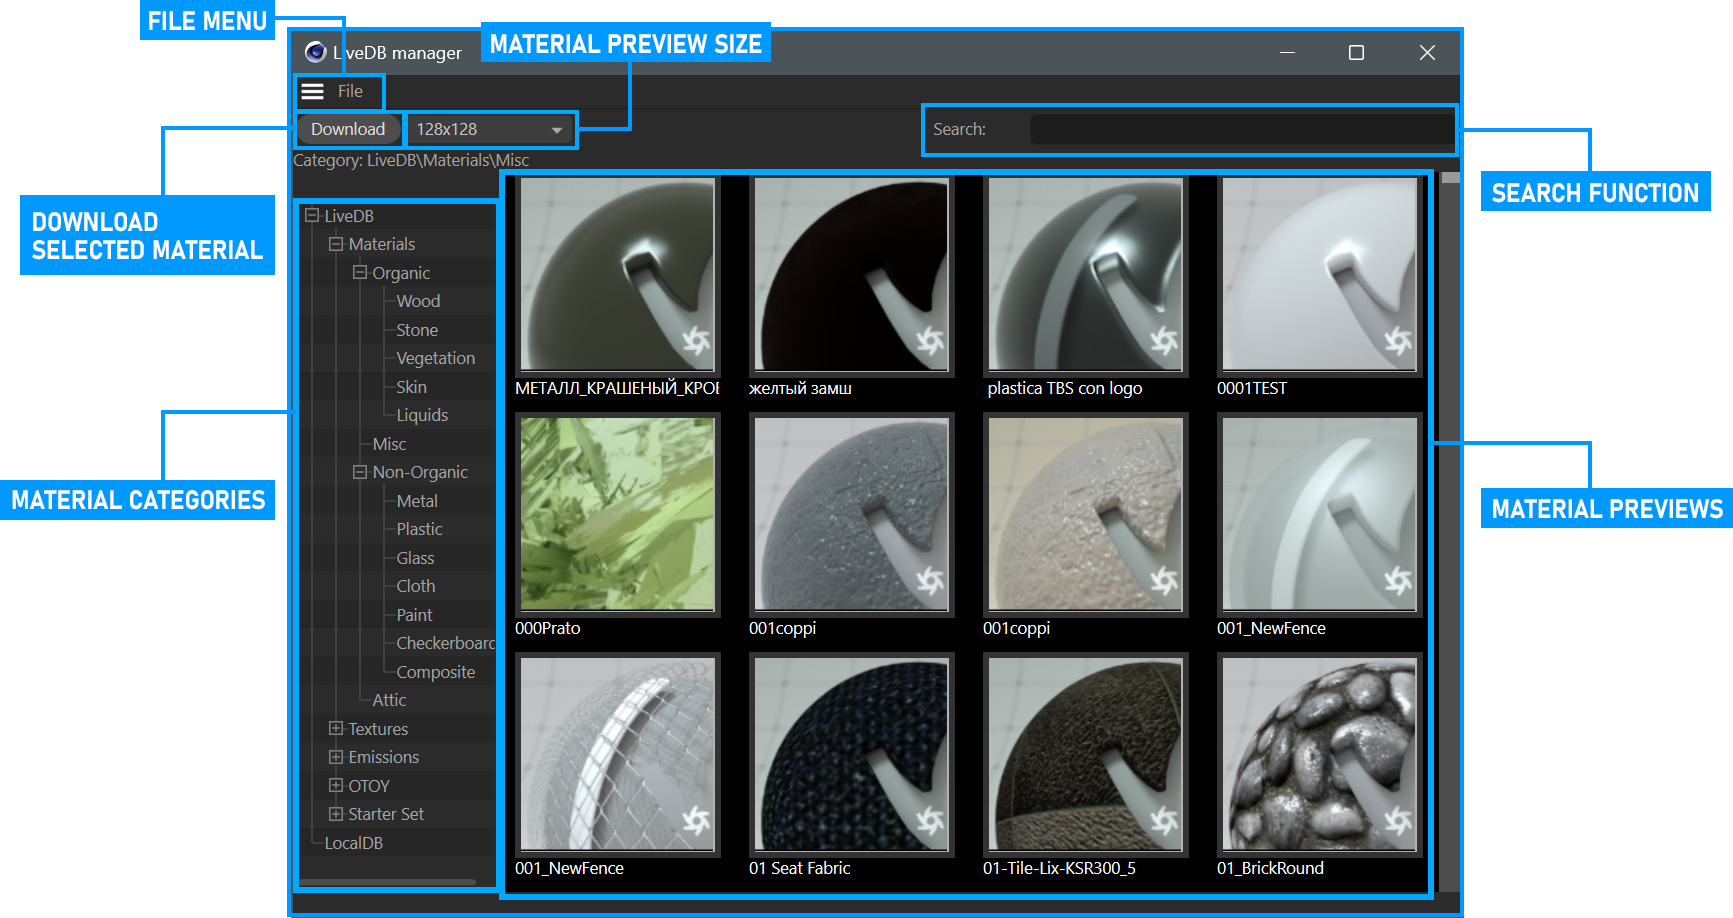The image size is (1733, 918).
Task: Open the LocalDB tree item
Action: (x=353, y=844)
